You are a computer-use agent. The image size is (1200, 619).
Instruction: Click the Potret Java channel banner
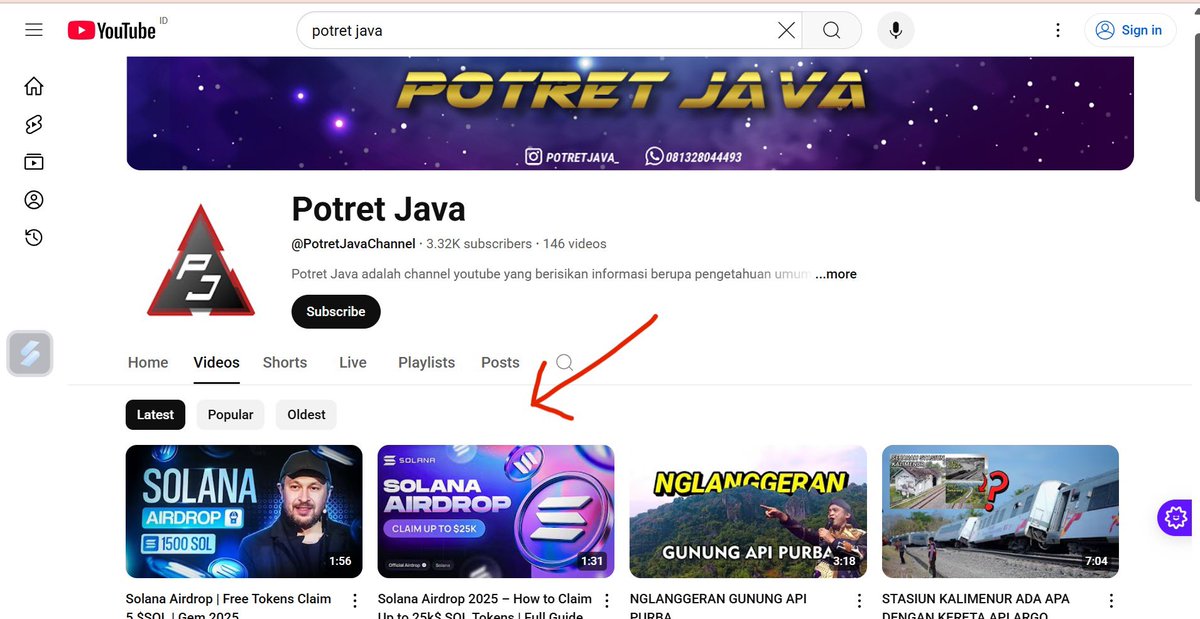pos(630,113)
